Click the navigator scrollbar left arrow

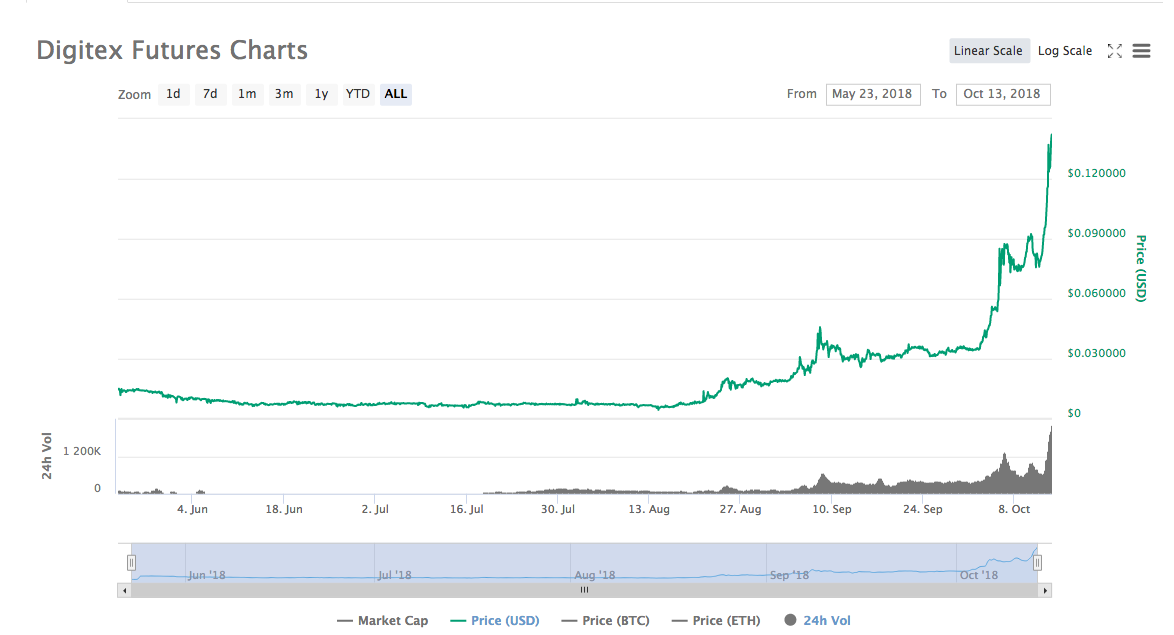click(124, 591)
